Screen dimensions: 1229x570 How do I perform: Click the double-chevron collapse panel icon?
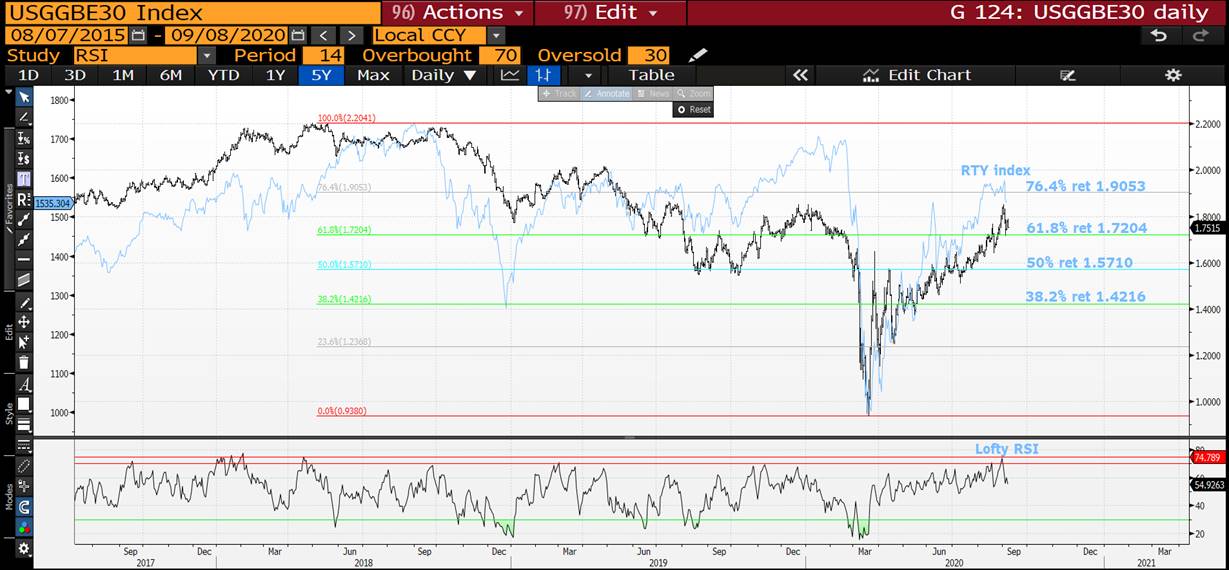point(799,75)
